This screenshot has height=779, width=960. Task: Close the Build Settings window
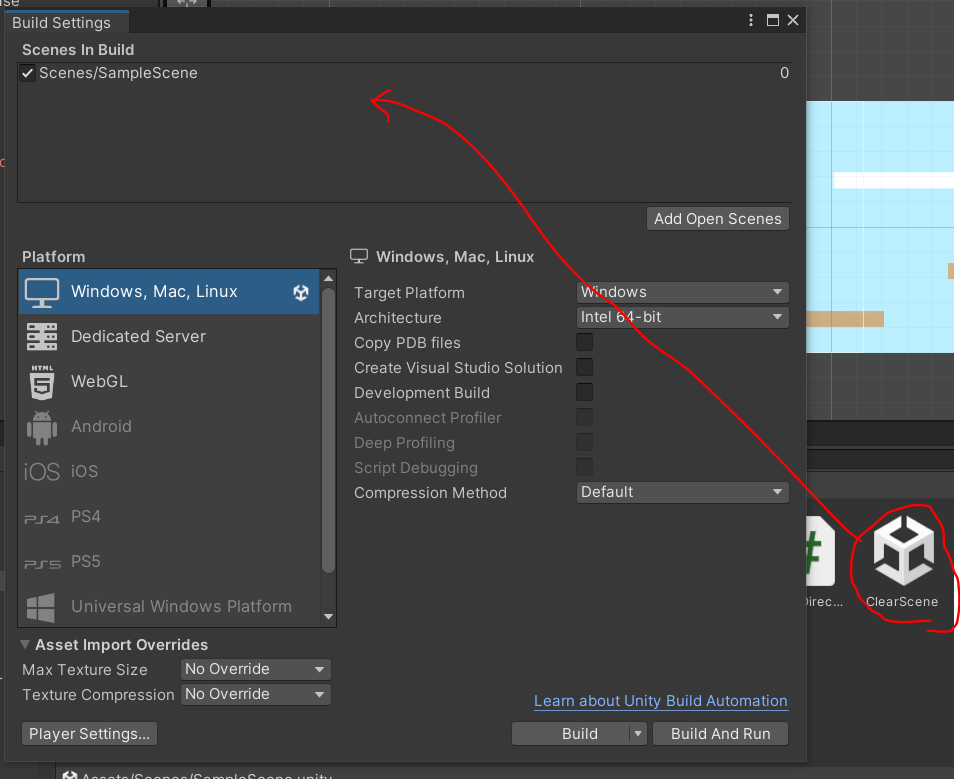coord(793,20)
